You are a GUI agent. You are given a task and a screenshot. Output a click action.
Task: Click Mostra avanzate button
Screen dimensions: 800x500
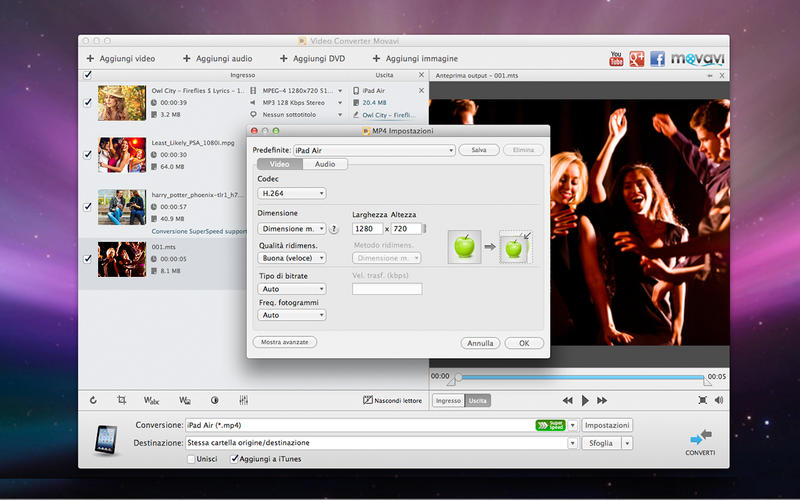pyautogui.click(x=285, y=342)
